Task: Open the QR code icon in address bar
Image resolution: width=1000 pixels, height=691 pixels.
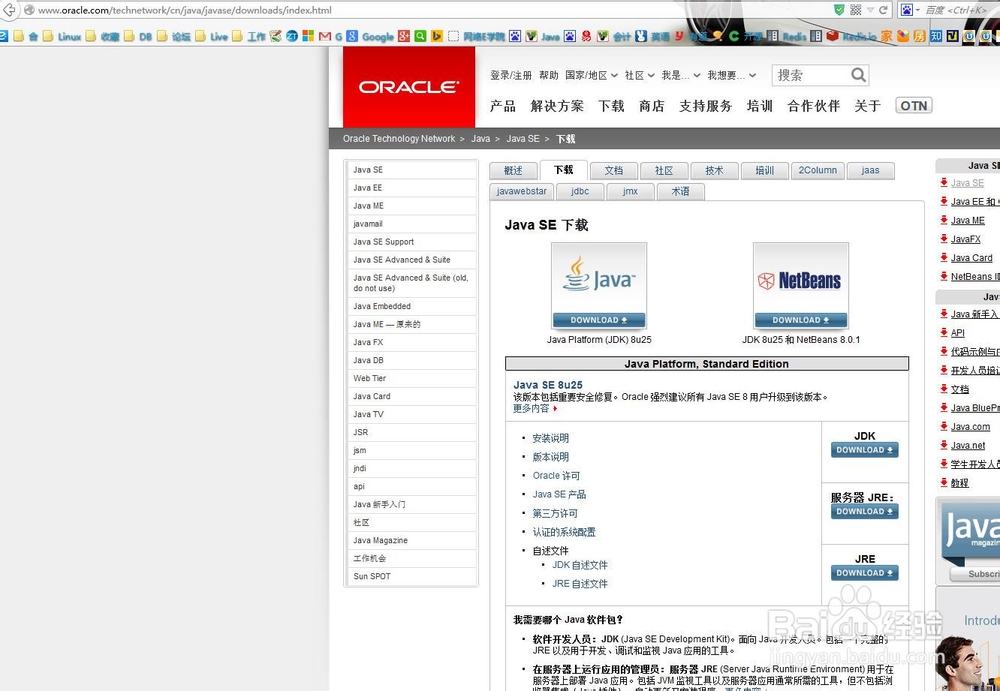Action: point(856,10)
